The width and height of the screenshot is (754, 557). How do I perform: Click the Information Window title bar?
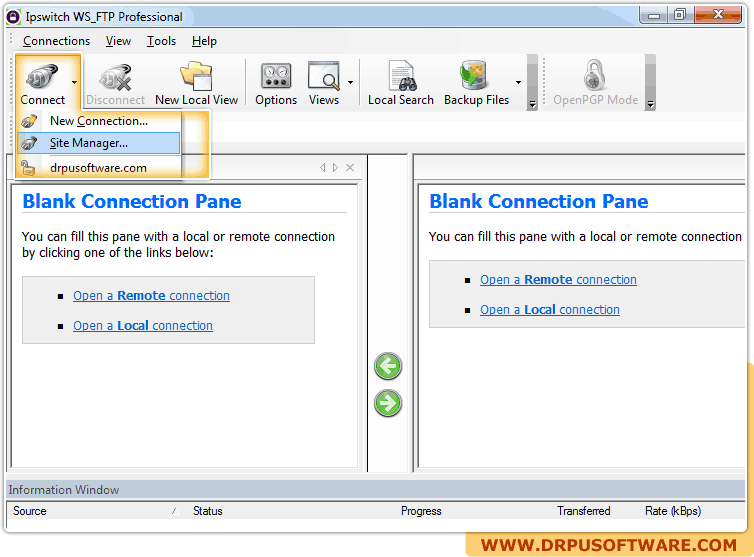[375, 490]
